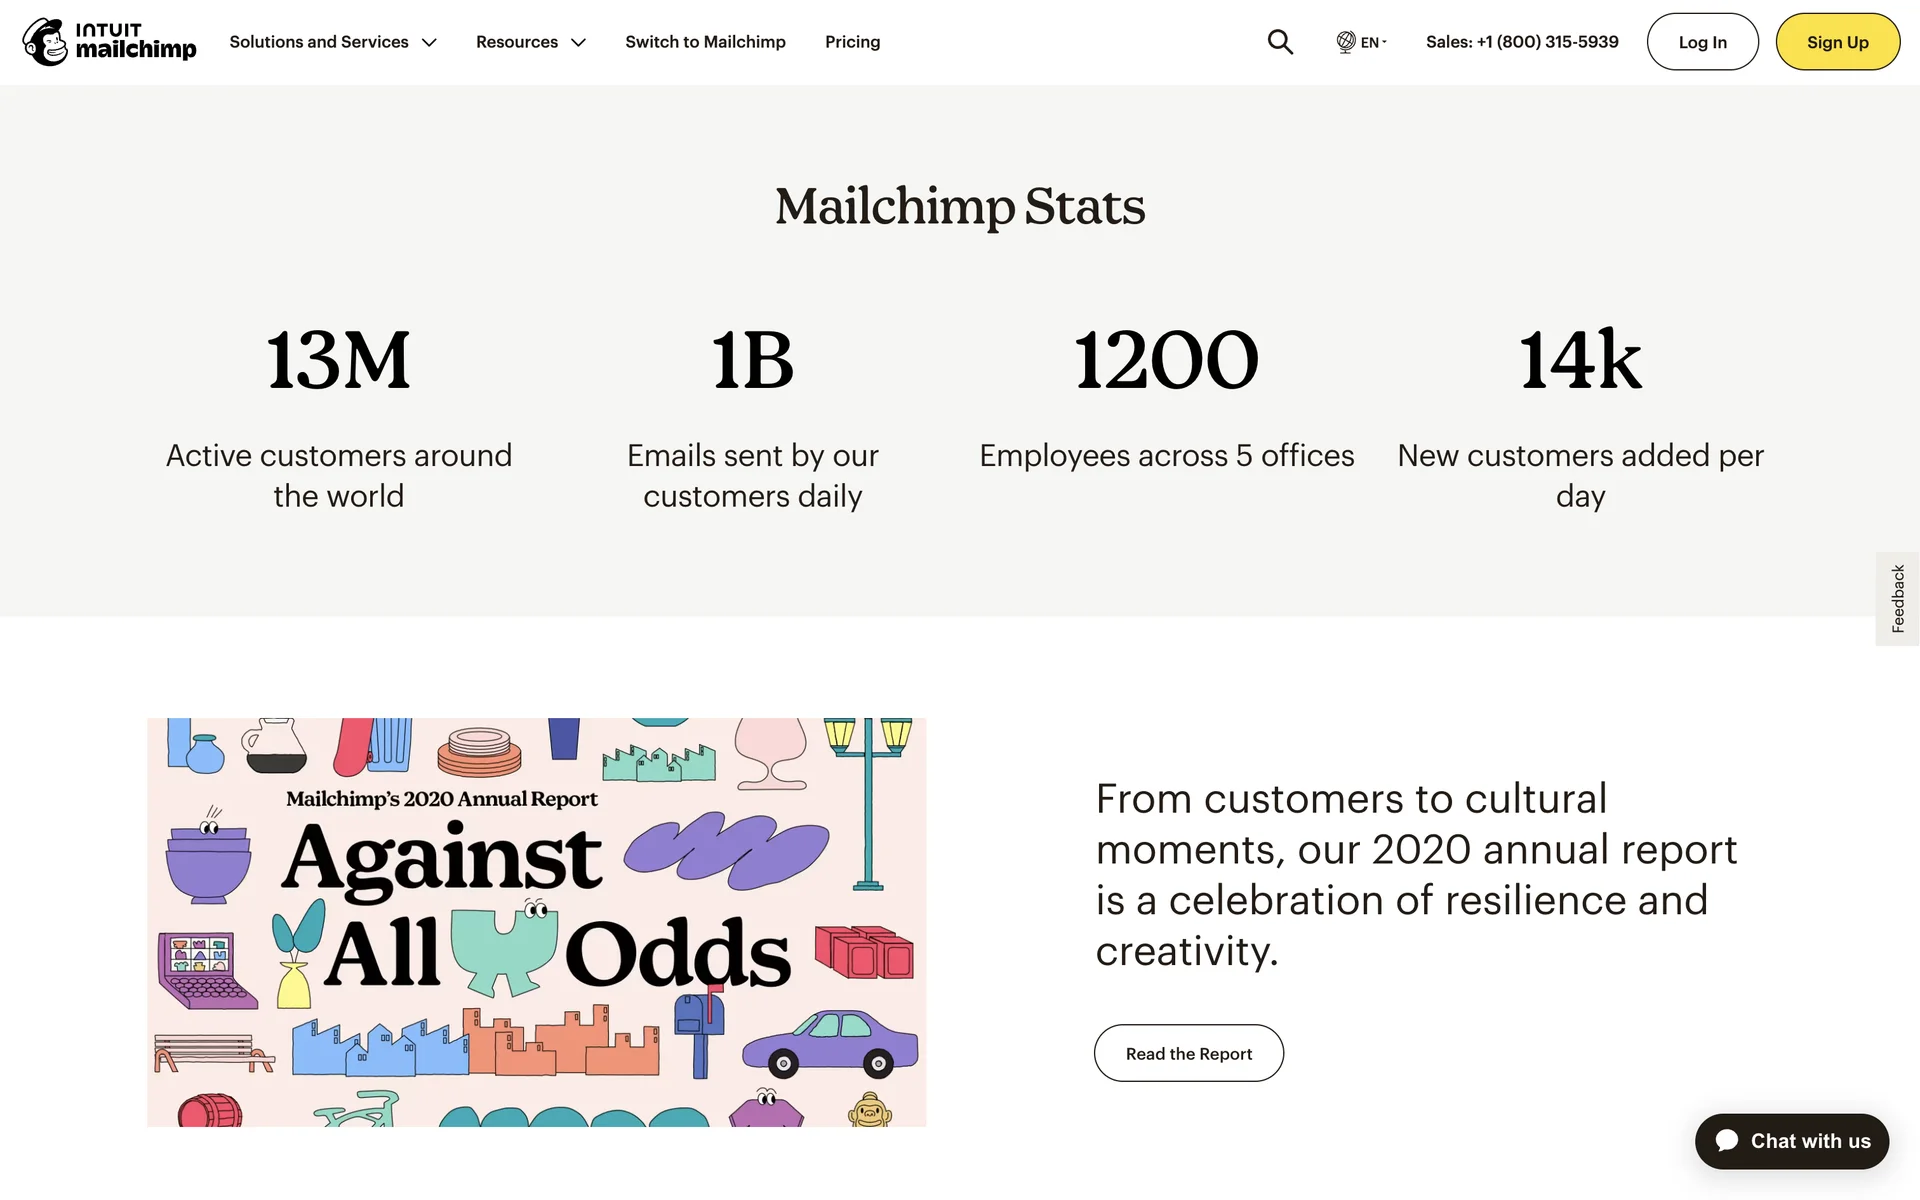This screenshot has width=1920, height=1200.
Task: Expand the Resources dropdown chevron
Action: click(x=578, y=43)
